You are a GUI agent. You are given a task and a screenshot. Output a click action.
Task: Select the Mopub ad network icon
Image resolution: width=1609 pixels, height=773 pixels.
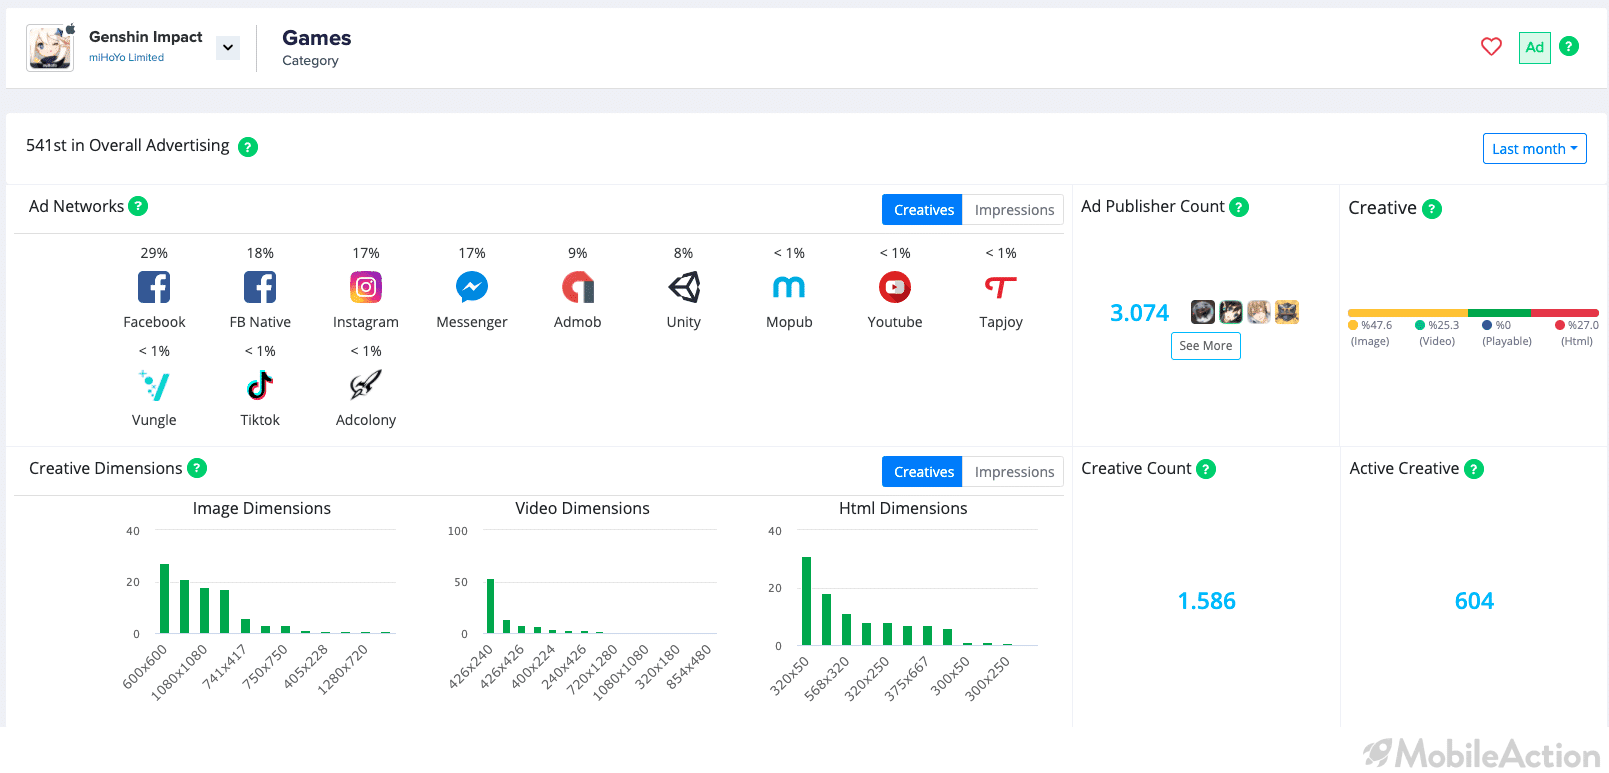pyautogui.click(x=789, y=287)
